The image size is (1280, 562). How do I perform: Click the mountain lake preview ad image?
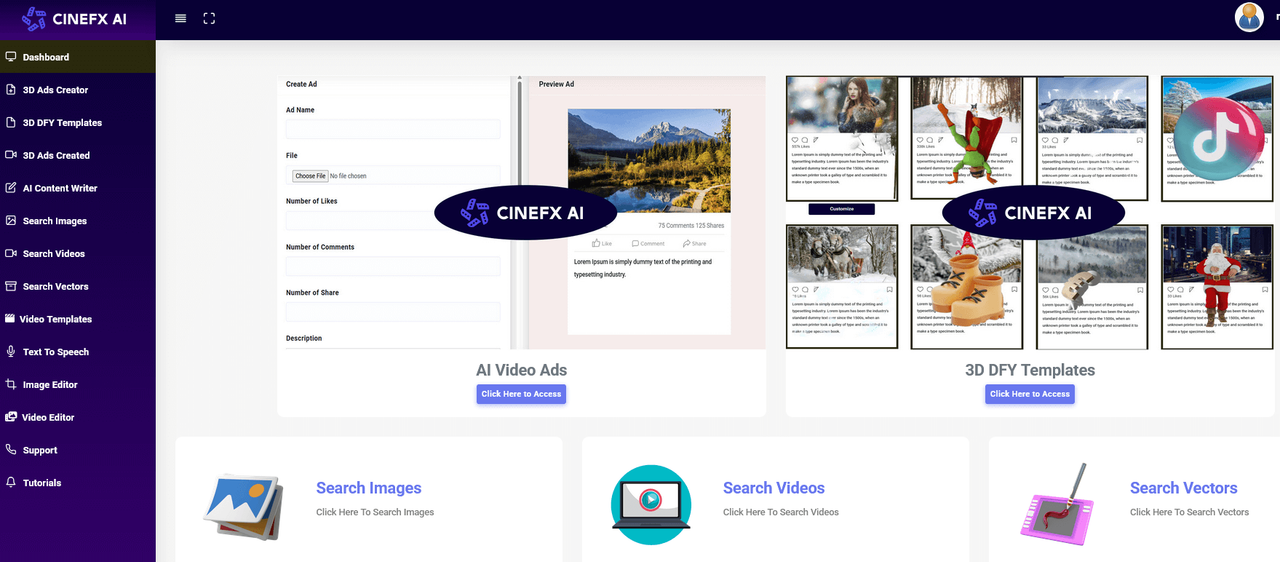649,161
